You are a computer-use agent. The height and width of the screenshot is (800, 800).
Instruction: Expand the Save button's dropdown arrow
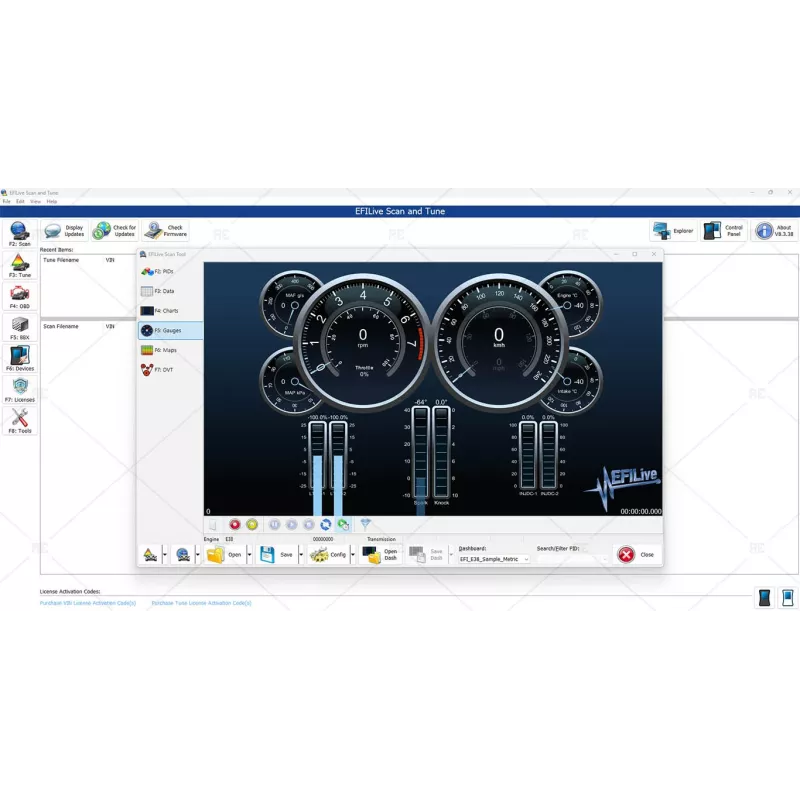301,555
